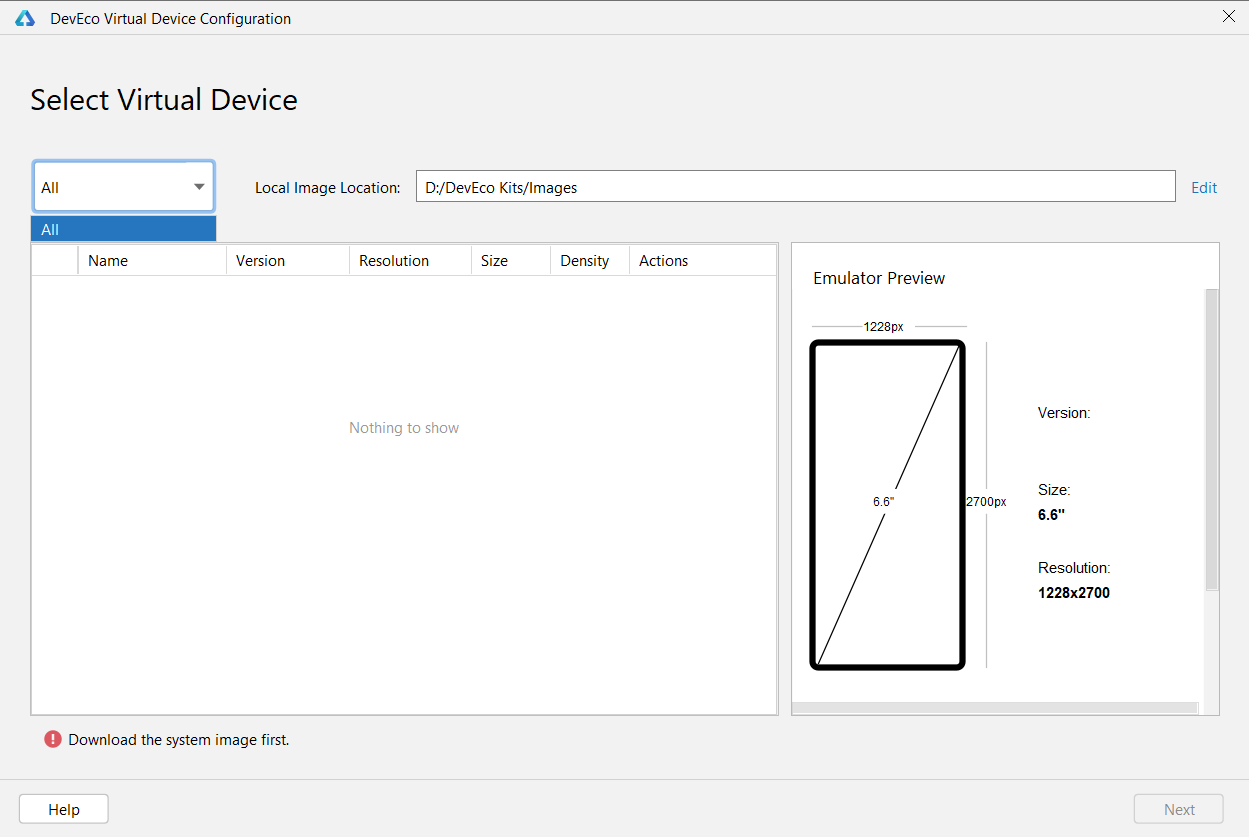This screenshot has width=1249, height=837.
Task: Click the Local Image Location label
Action: 328,187
